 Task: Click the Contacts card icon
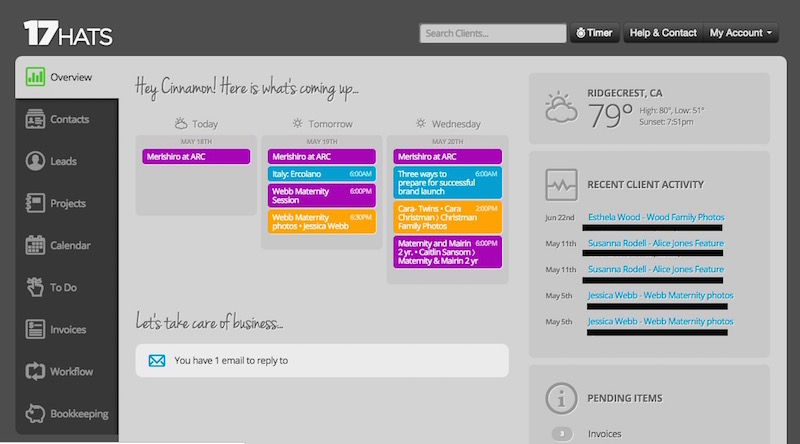pyautogui.click(x=35, y=119)
